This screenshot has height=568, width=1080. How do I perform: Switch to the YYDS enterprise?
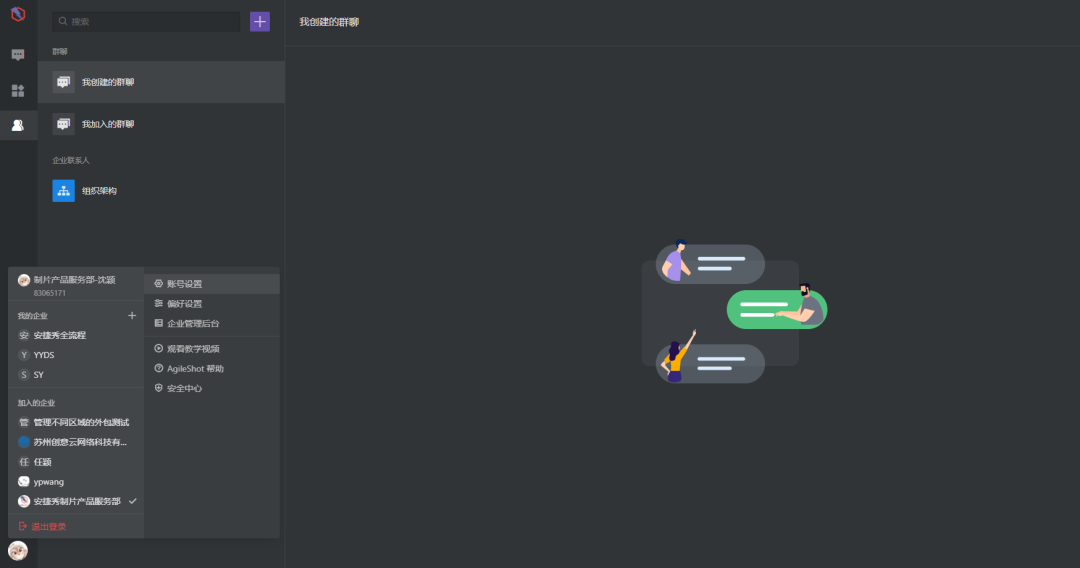[x=44, y=355]
